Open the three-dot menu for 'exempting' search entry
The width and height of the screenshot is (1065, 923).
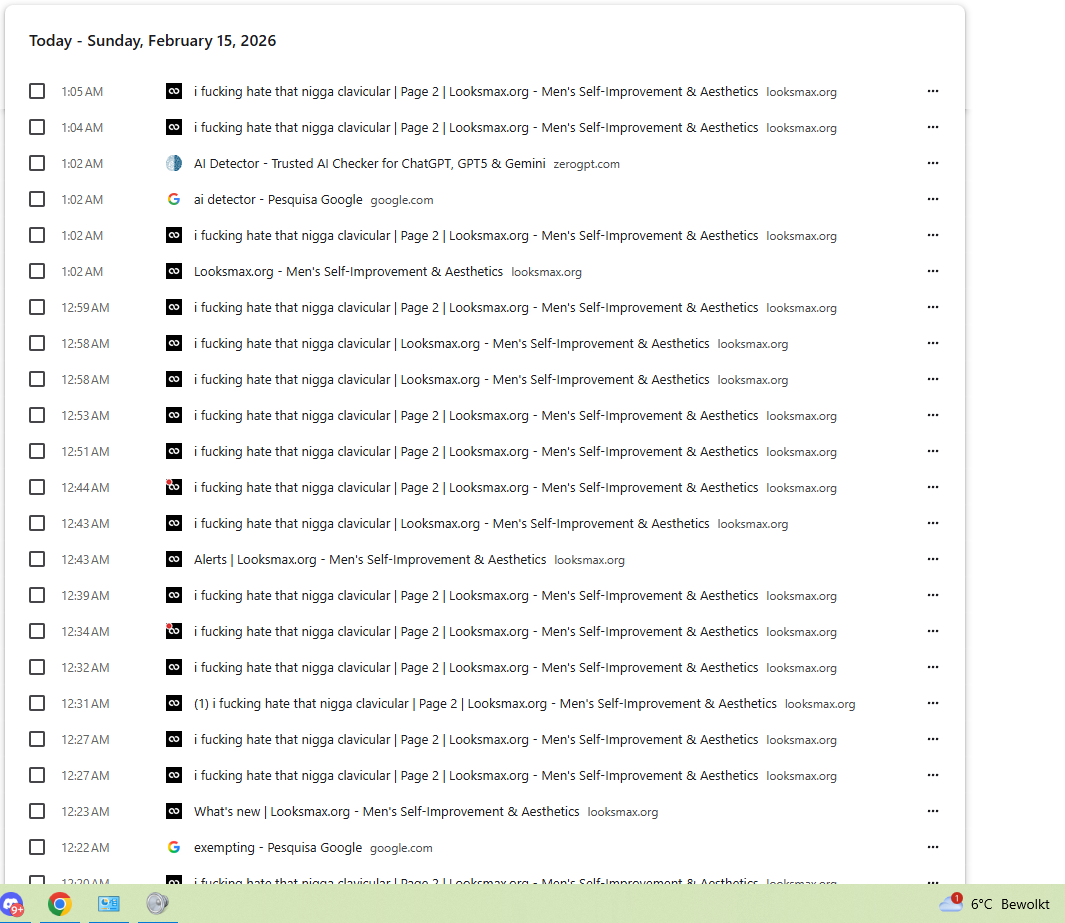pos(933,848)
